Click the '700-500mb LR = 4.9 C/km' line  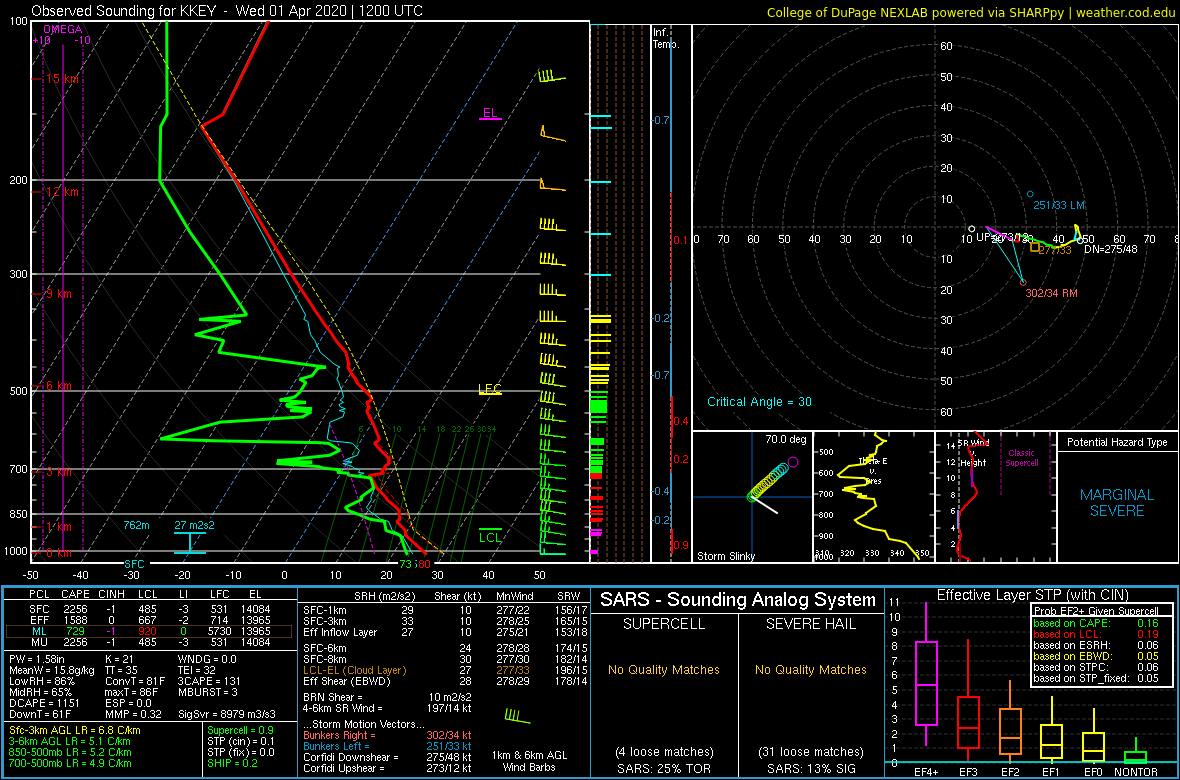point(70,763)
